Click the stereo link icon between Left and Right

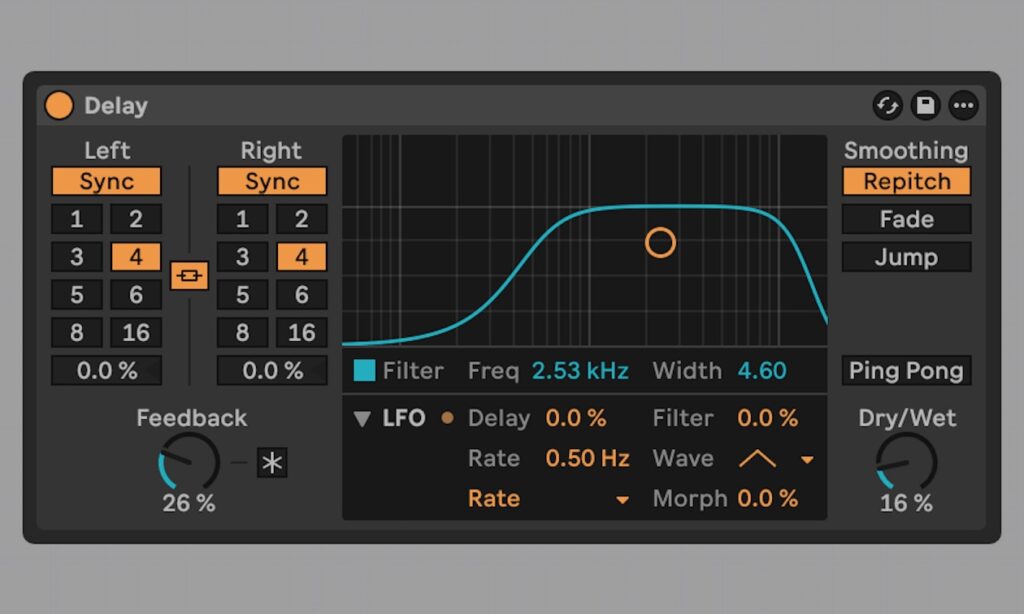(190, 275)
